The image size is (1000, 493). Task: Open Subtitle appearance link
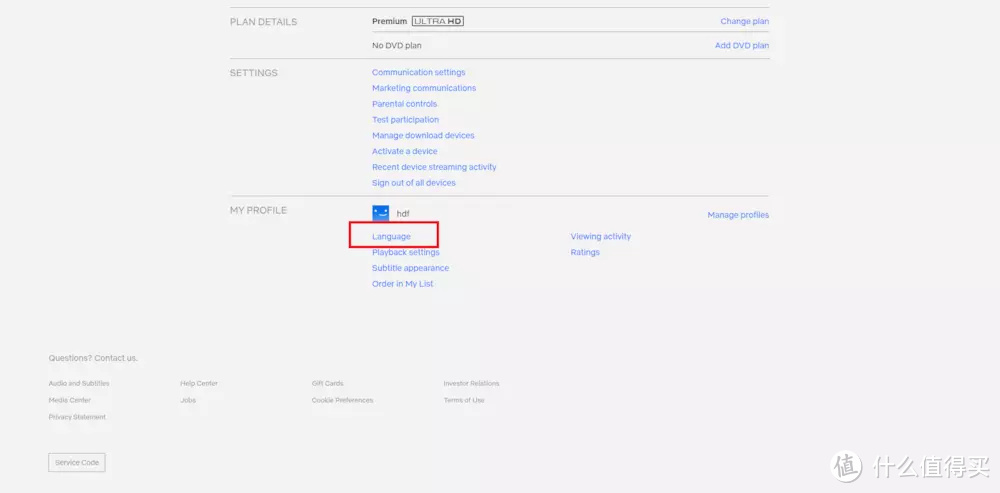(410, 268)
